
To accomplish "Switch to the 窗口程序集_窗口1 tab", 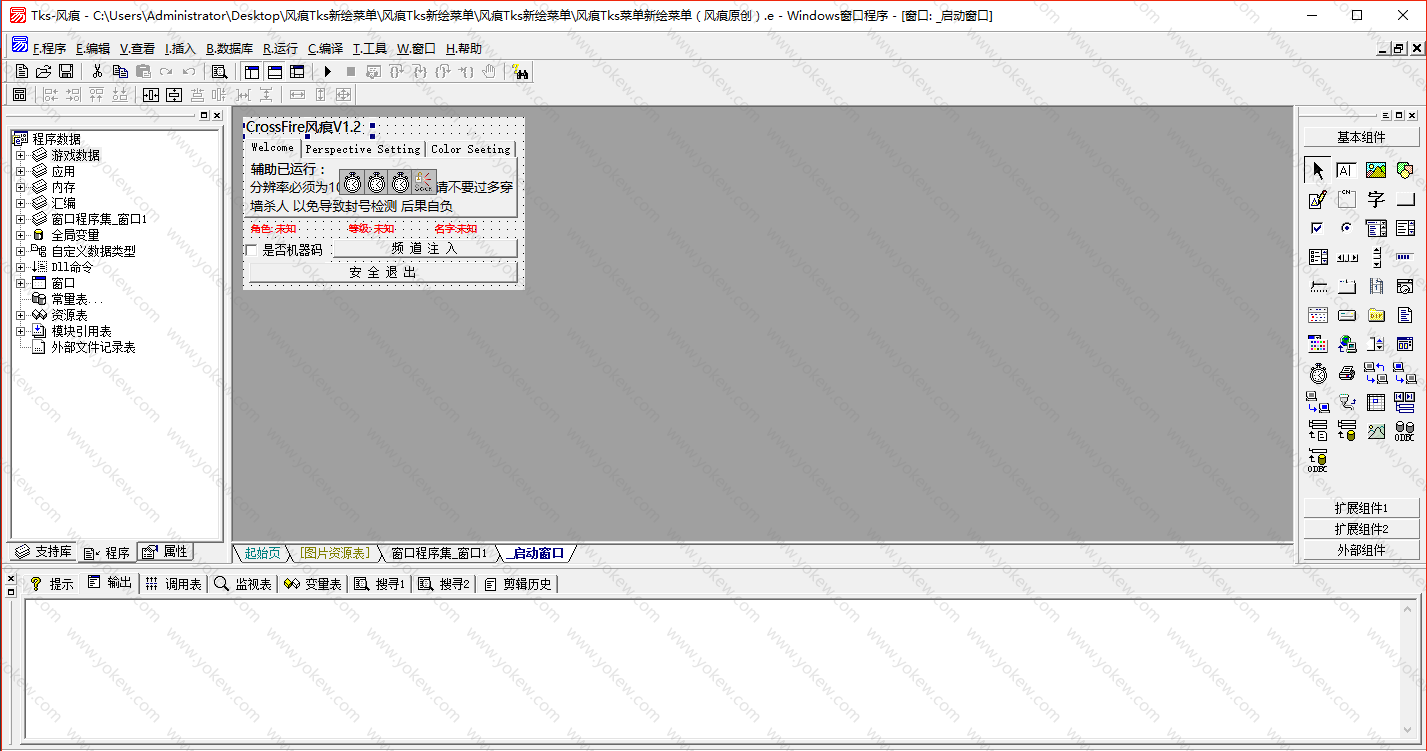I will click(x=438, y=553).
